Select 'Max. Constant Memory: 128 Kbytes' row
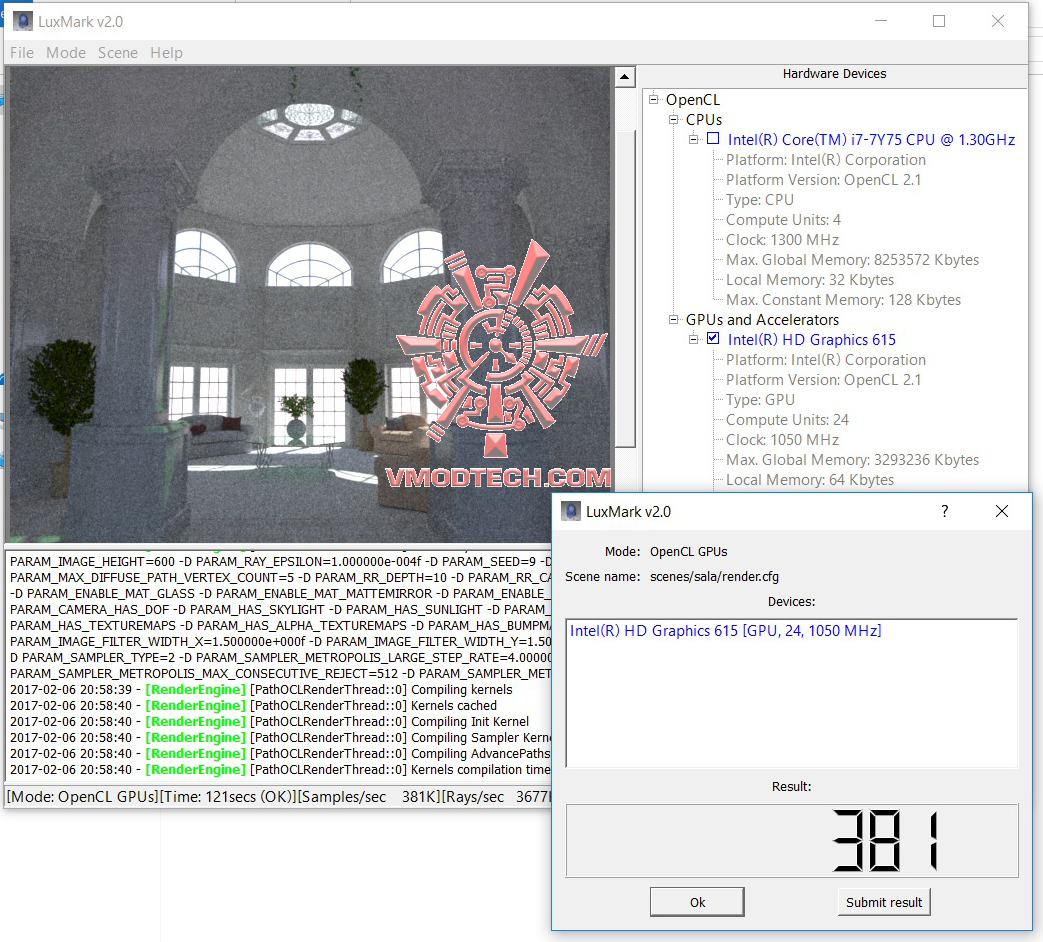1043x942 pixels. point(843,300)
